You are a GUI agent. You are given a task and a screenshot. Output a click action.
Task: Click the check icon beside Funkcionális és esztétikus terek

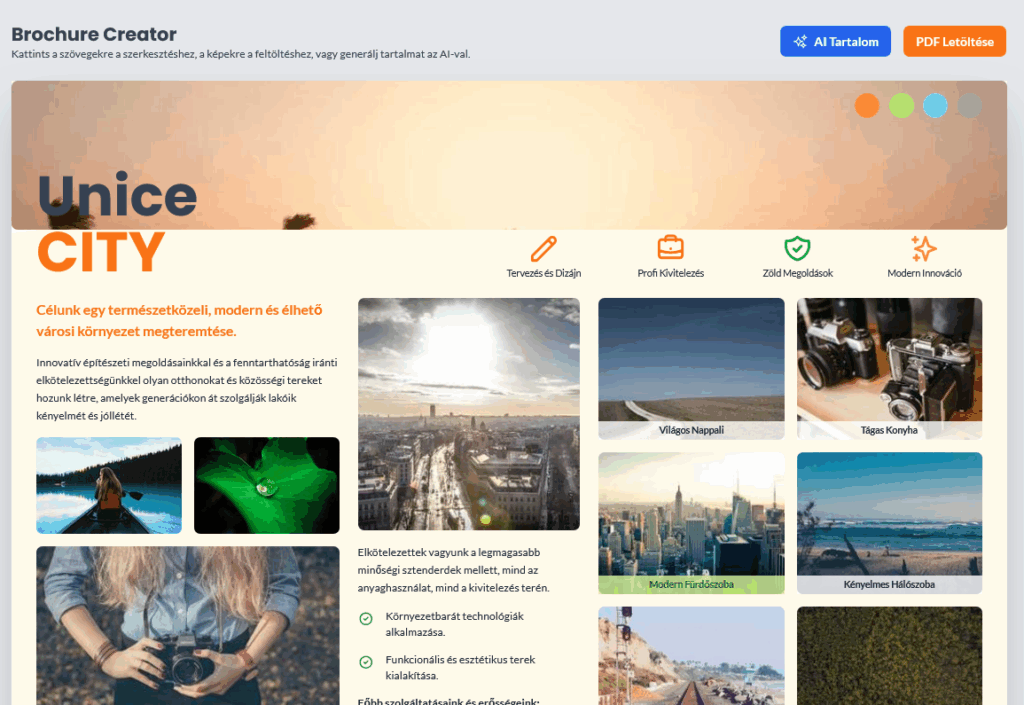point(366,662)
